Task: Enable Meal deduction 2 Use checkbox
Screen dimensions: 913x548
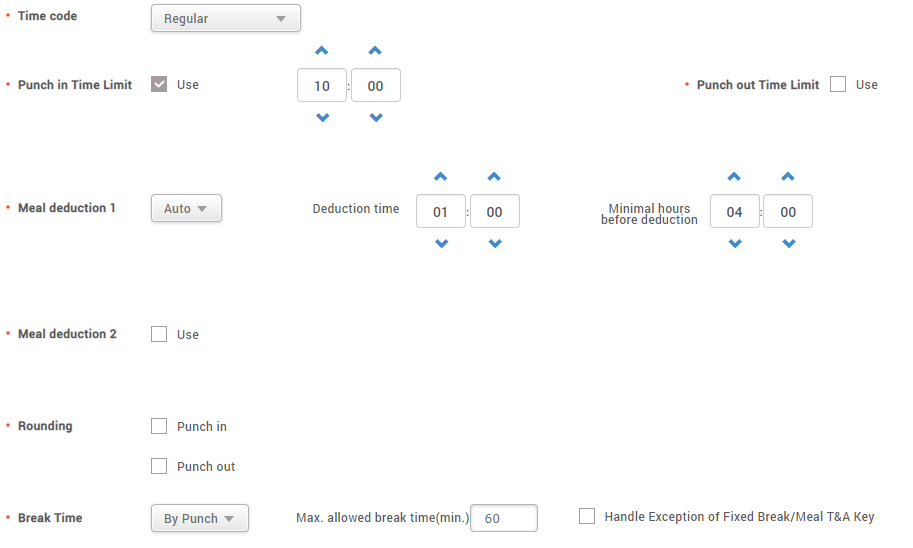Action: (159, 334)
